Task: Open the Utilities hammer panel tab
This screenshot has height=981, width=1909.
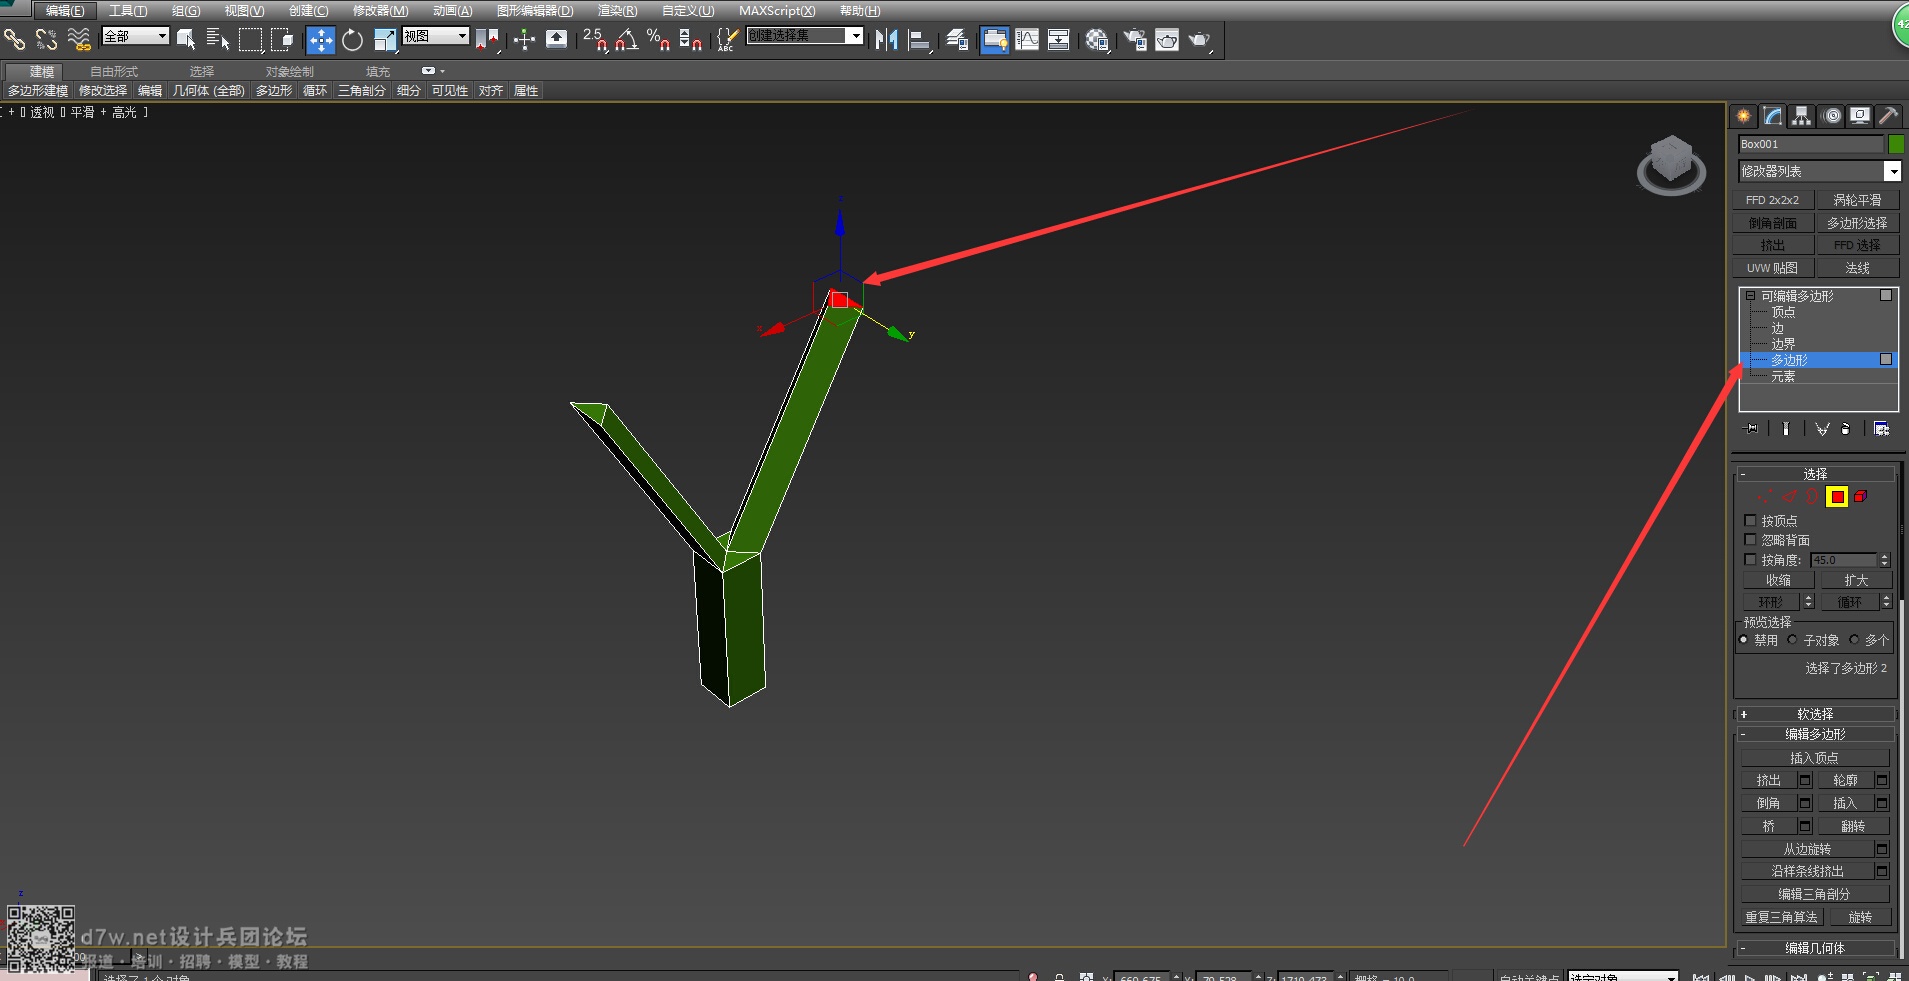Action: pyautogui.click(x=1888, y=116)
